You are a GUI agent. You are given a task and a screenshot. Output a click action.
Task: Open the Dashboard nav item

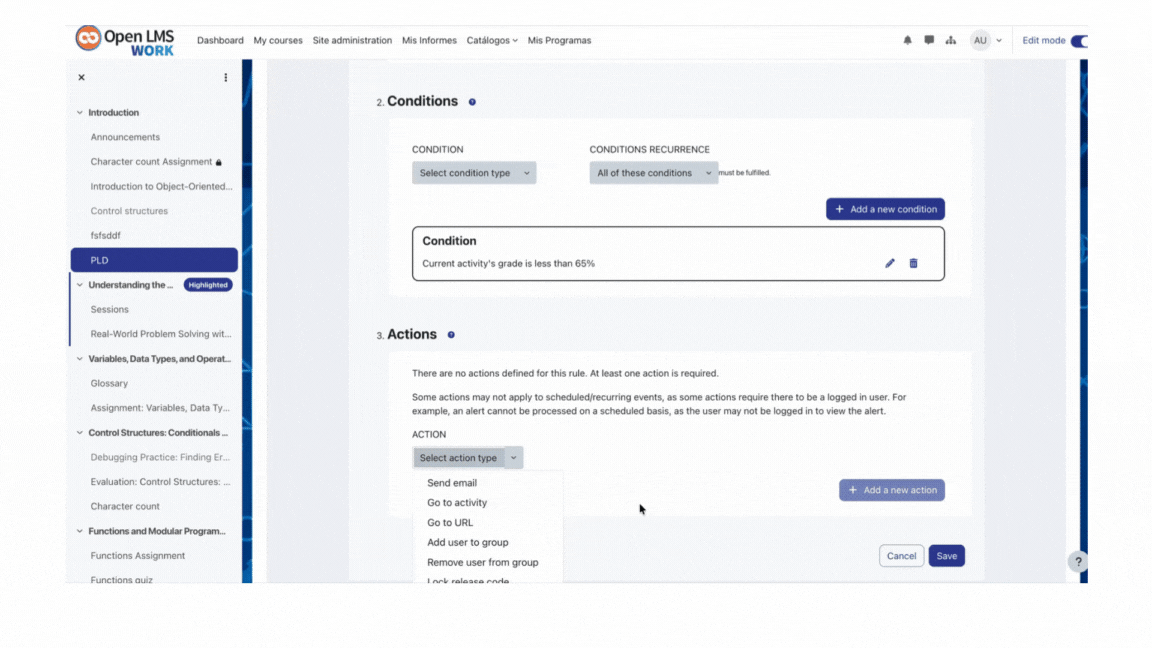(x=220, y=40)
